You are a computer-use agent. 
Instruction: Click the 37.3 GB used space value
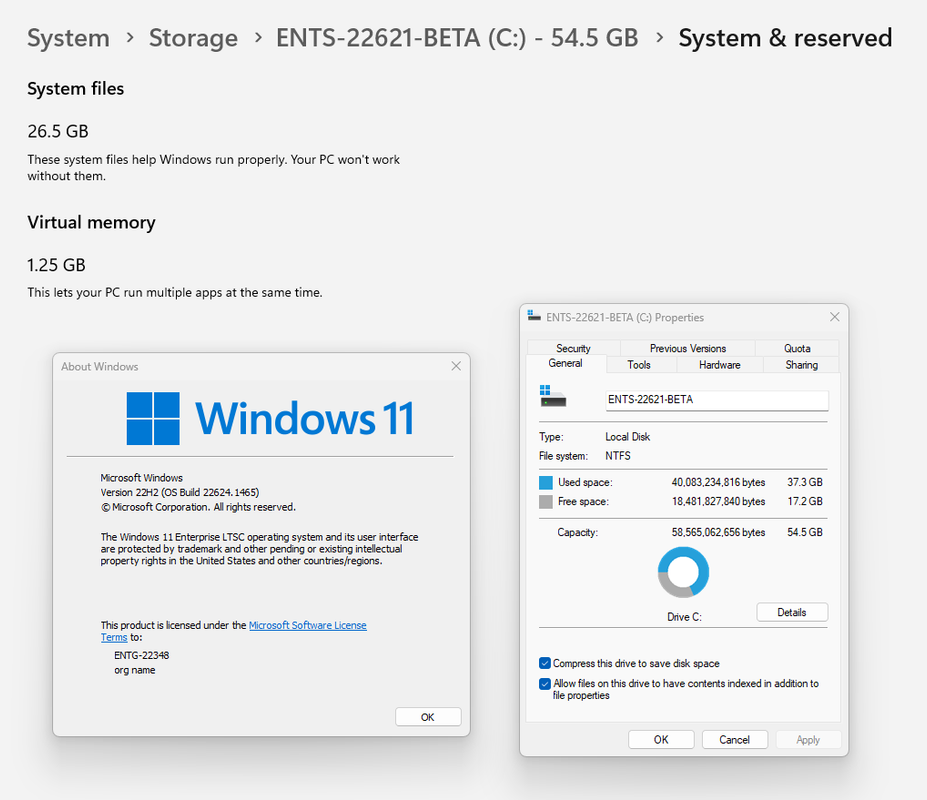click(x=805, y=482)
